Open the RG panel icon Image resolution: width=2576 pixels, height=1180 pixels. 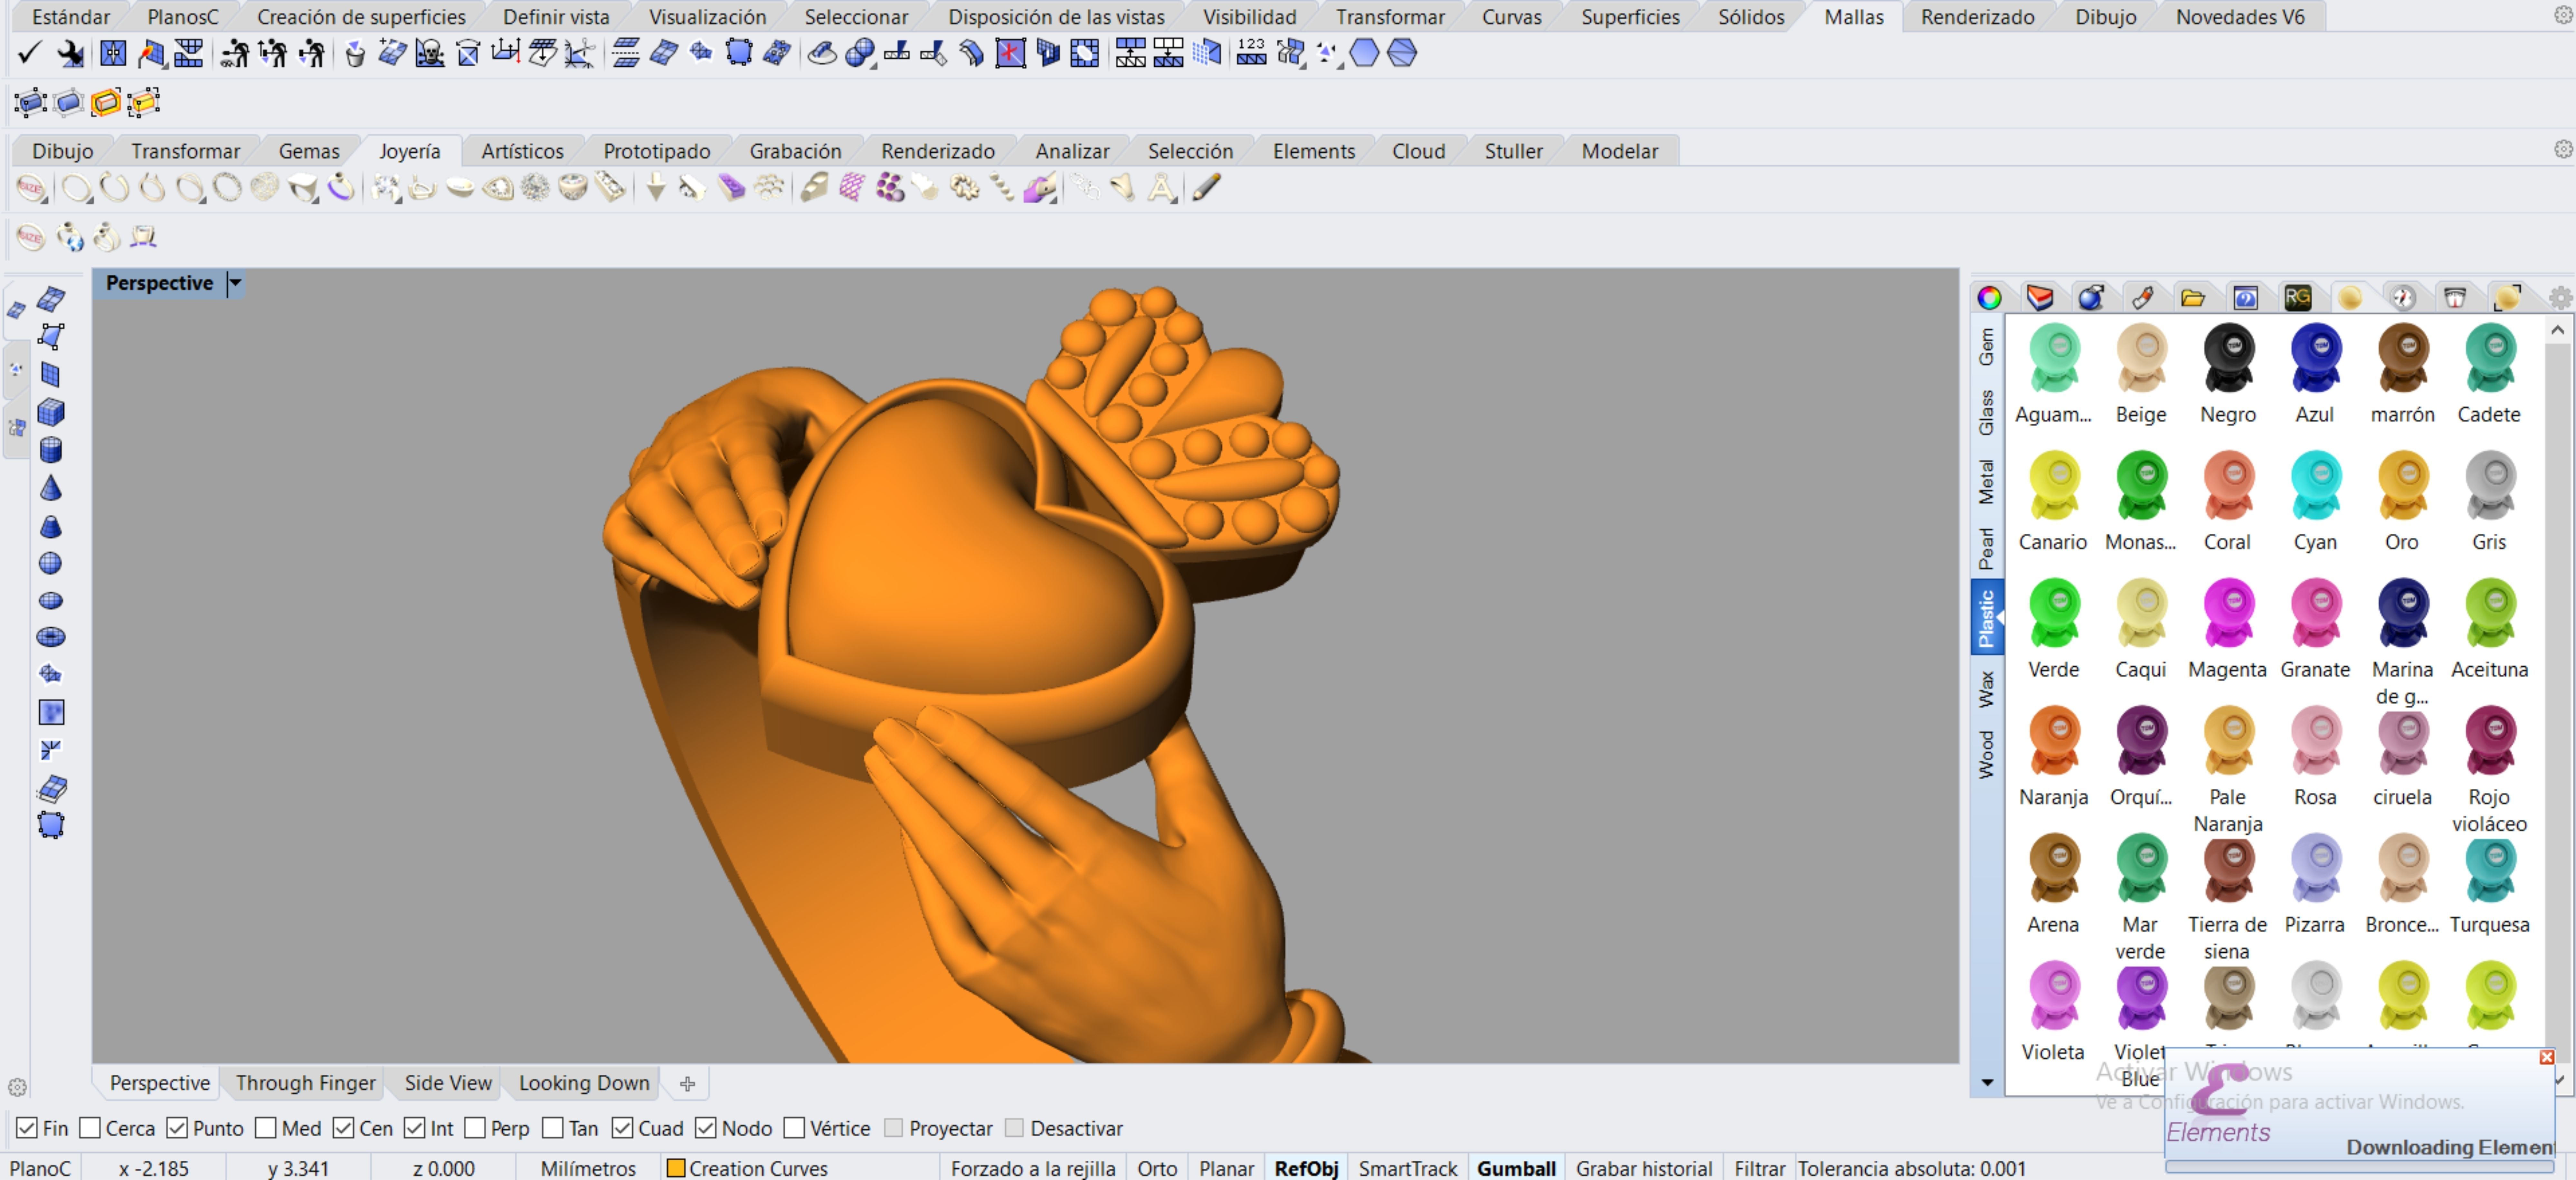click(2298, 298)
